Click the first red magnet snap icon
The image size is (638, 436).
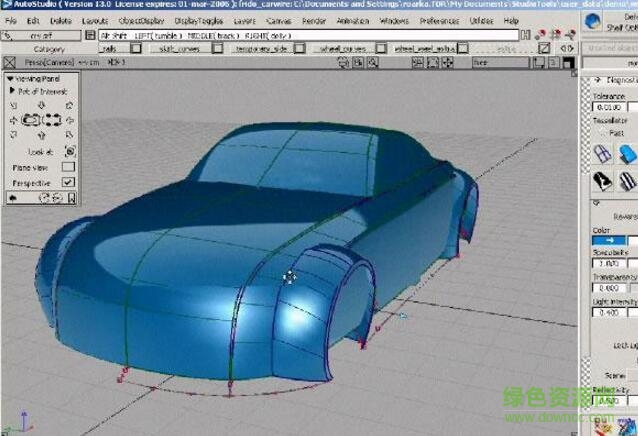pos(541,35)
